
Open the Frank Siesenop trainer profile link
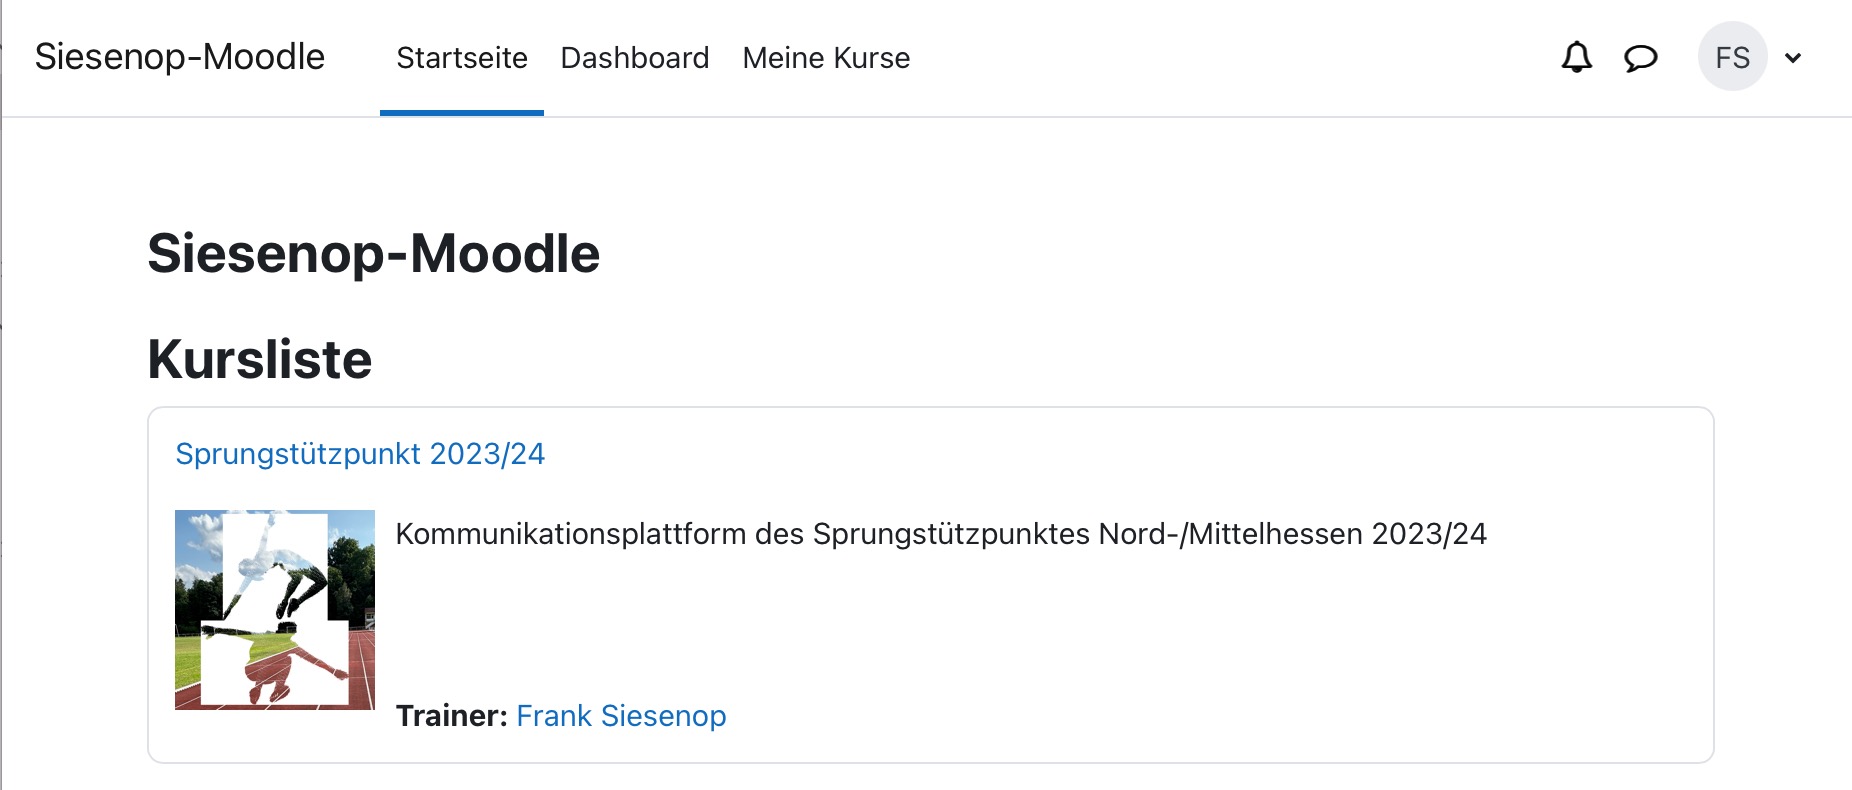(x=621, y=716)
